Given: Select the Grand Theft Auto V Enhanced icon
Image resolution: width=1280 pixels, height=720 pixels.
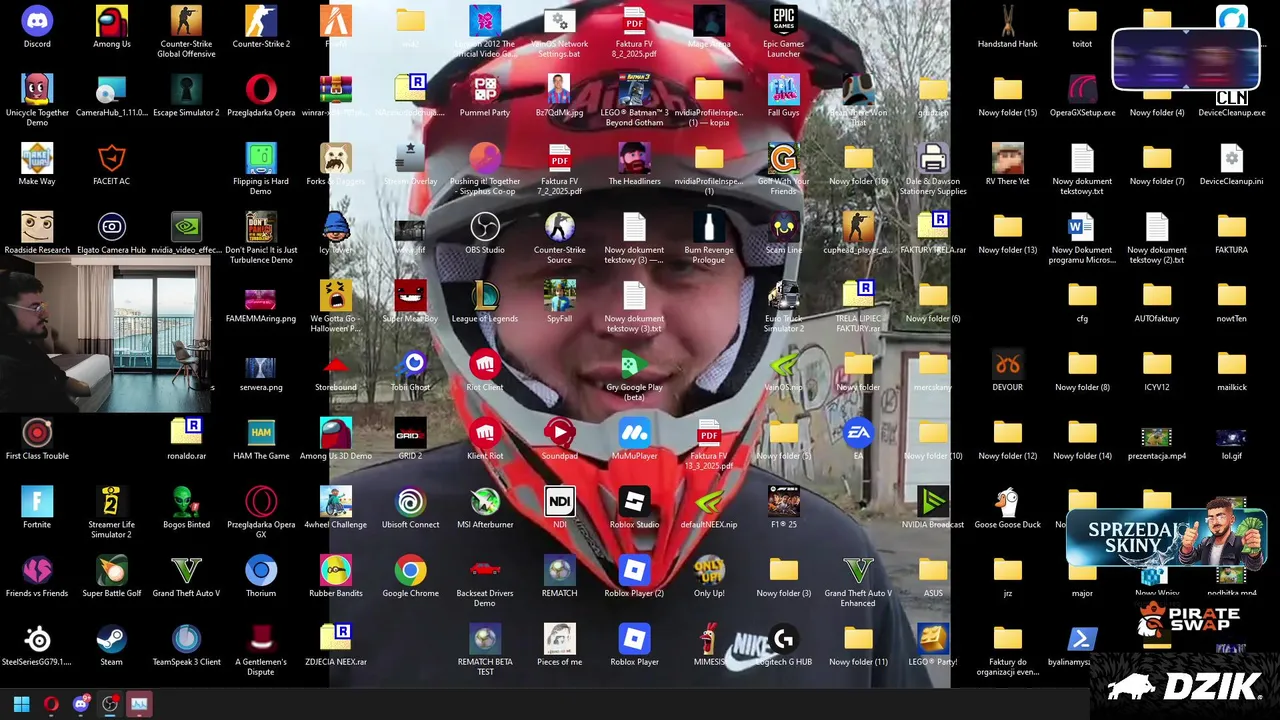Looking at the screenshot, I should click(x=858, y=581).
